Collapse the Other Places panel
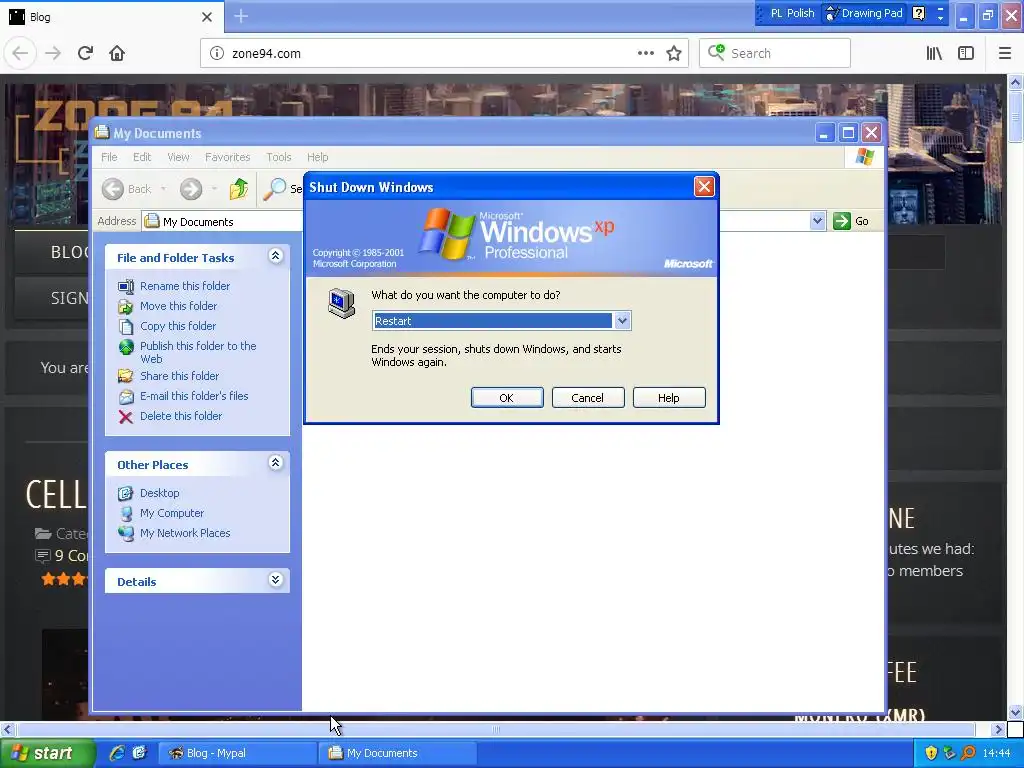This screenshot has height=768, width=1024. tap(276, 463)
